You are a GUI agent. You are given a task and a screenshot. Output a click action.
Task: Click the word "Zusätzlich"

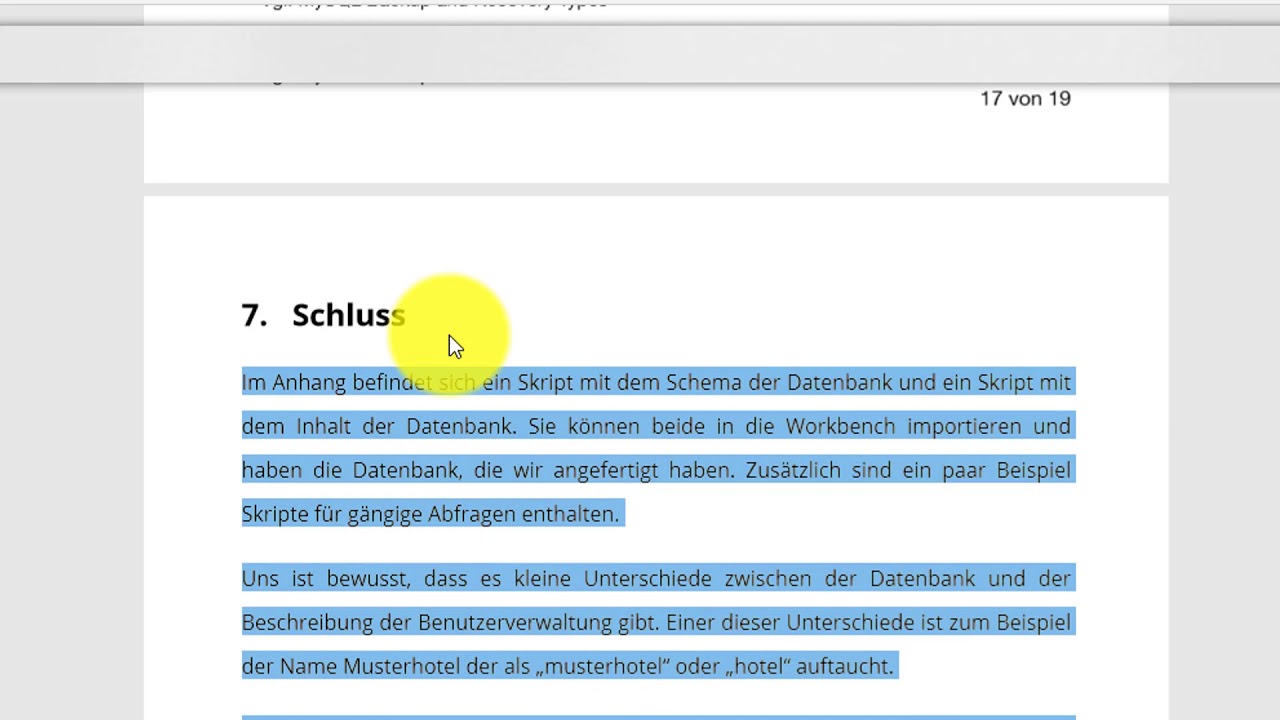coord(793,470)
